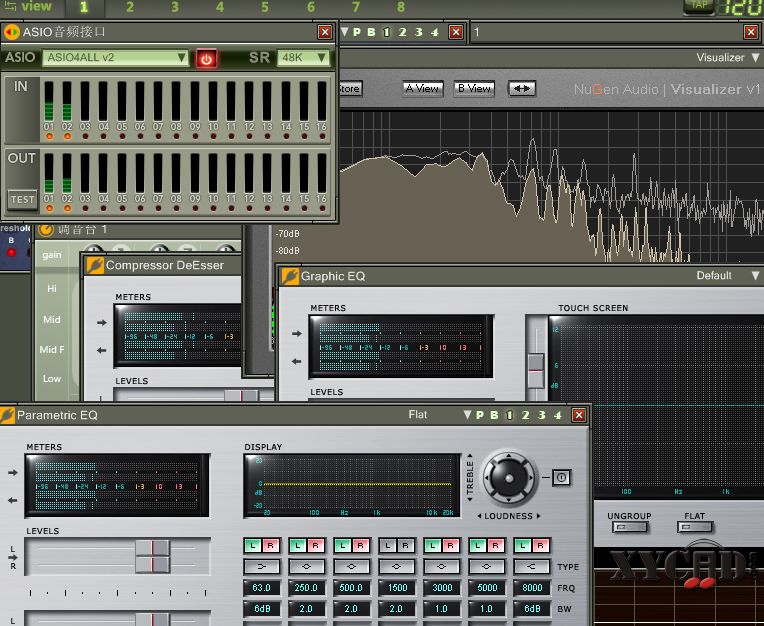Select view 5 in the top bar
The width and height of the screenshot is (764, 626).
(x=265, y=7)
